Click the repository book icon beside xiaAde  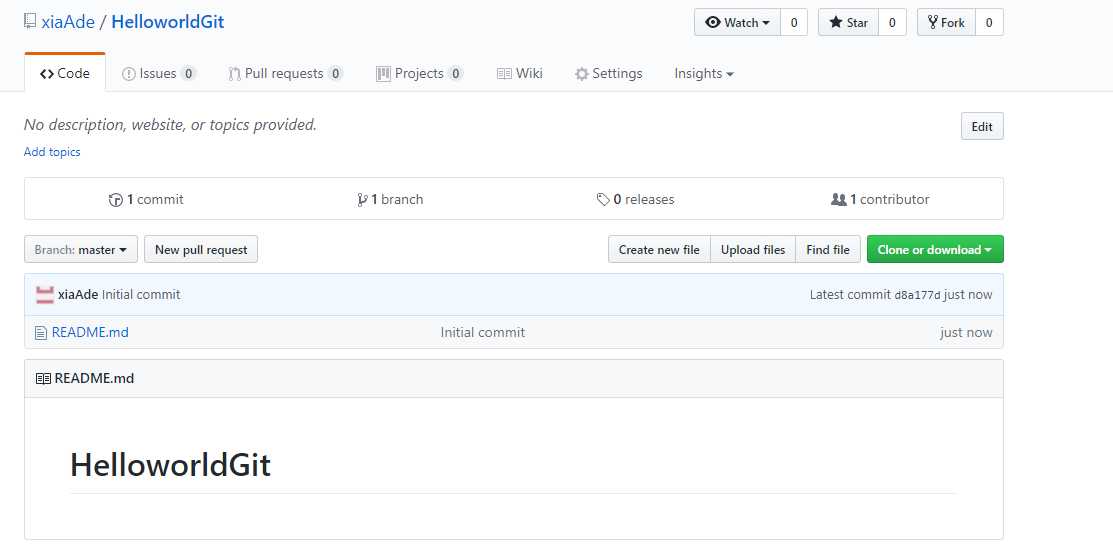click(30, 21)
